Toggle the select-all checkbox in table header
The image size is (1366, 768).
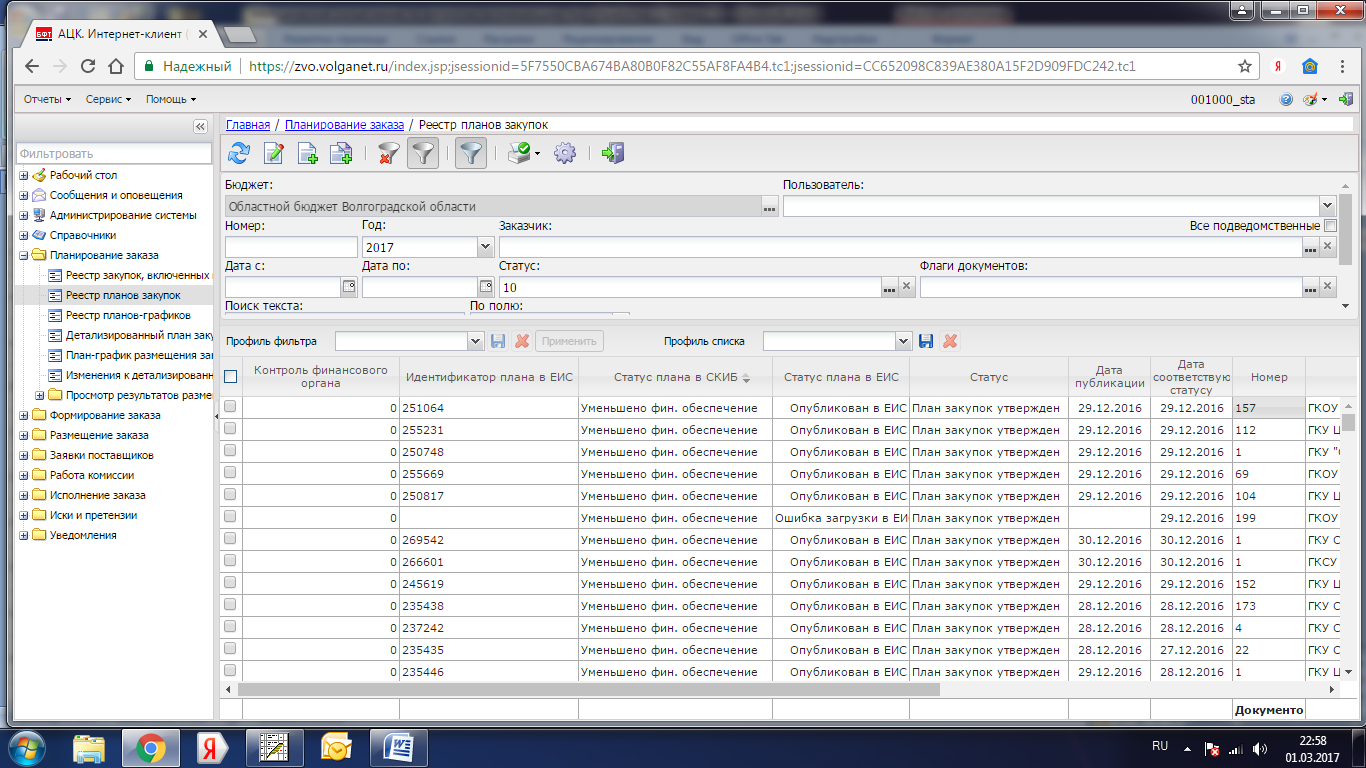coord(231,377)
